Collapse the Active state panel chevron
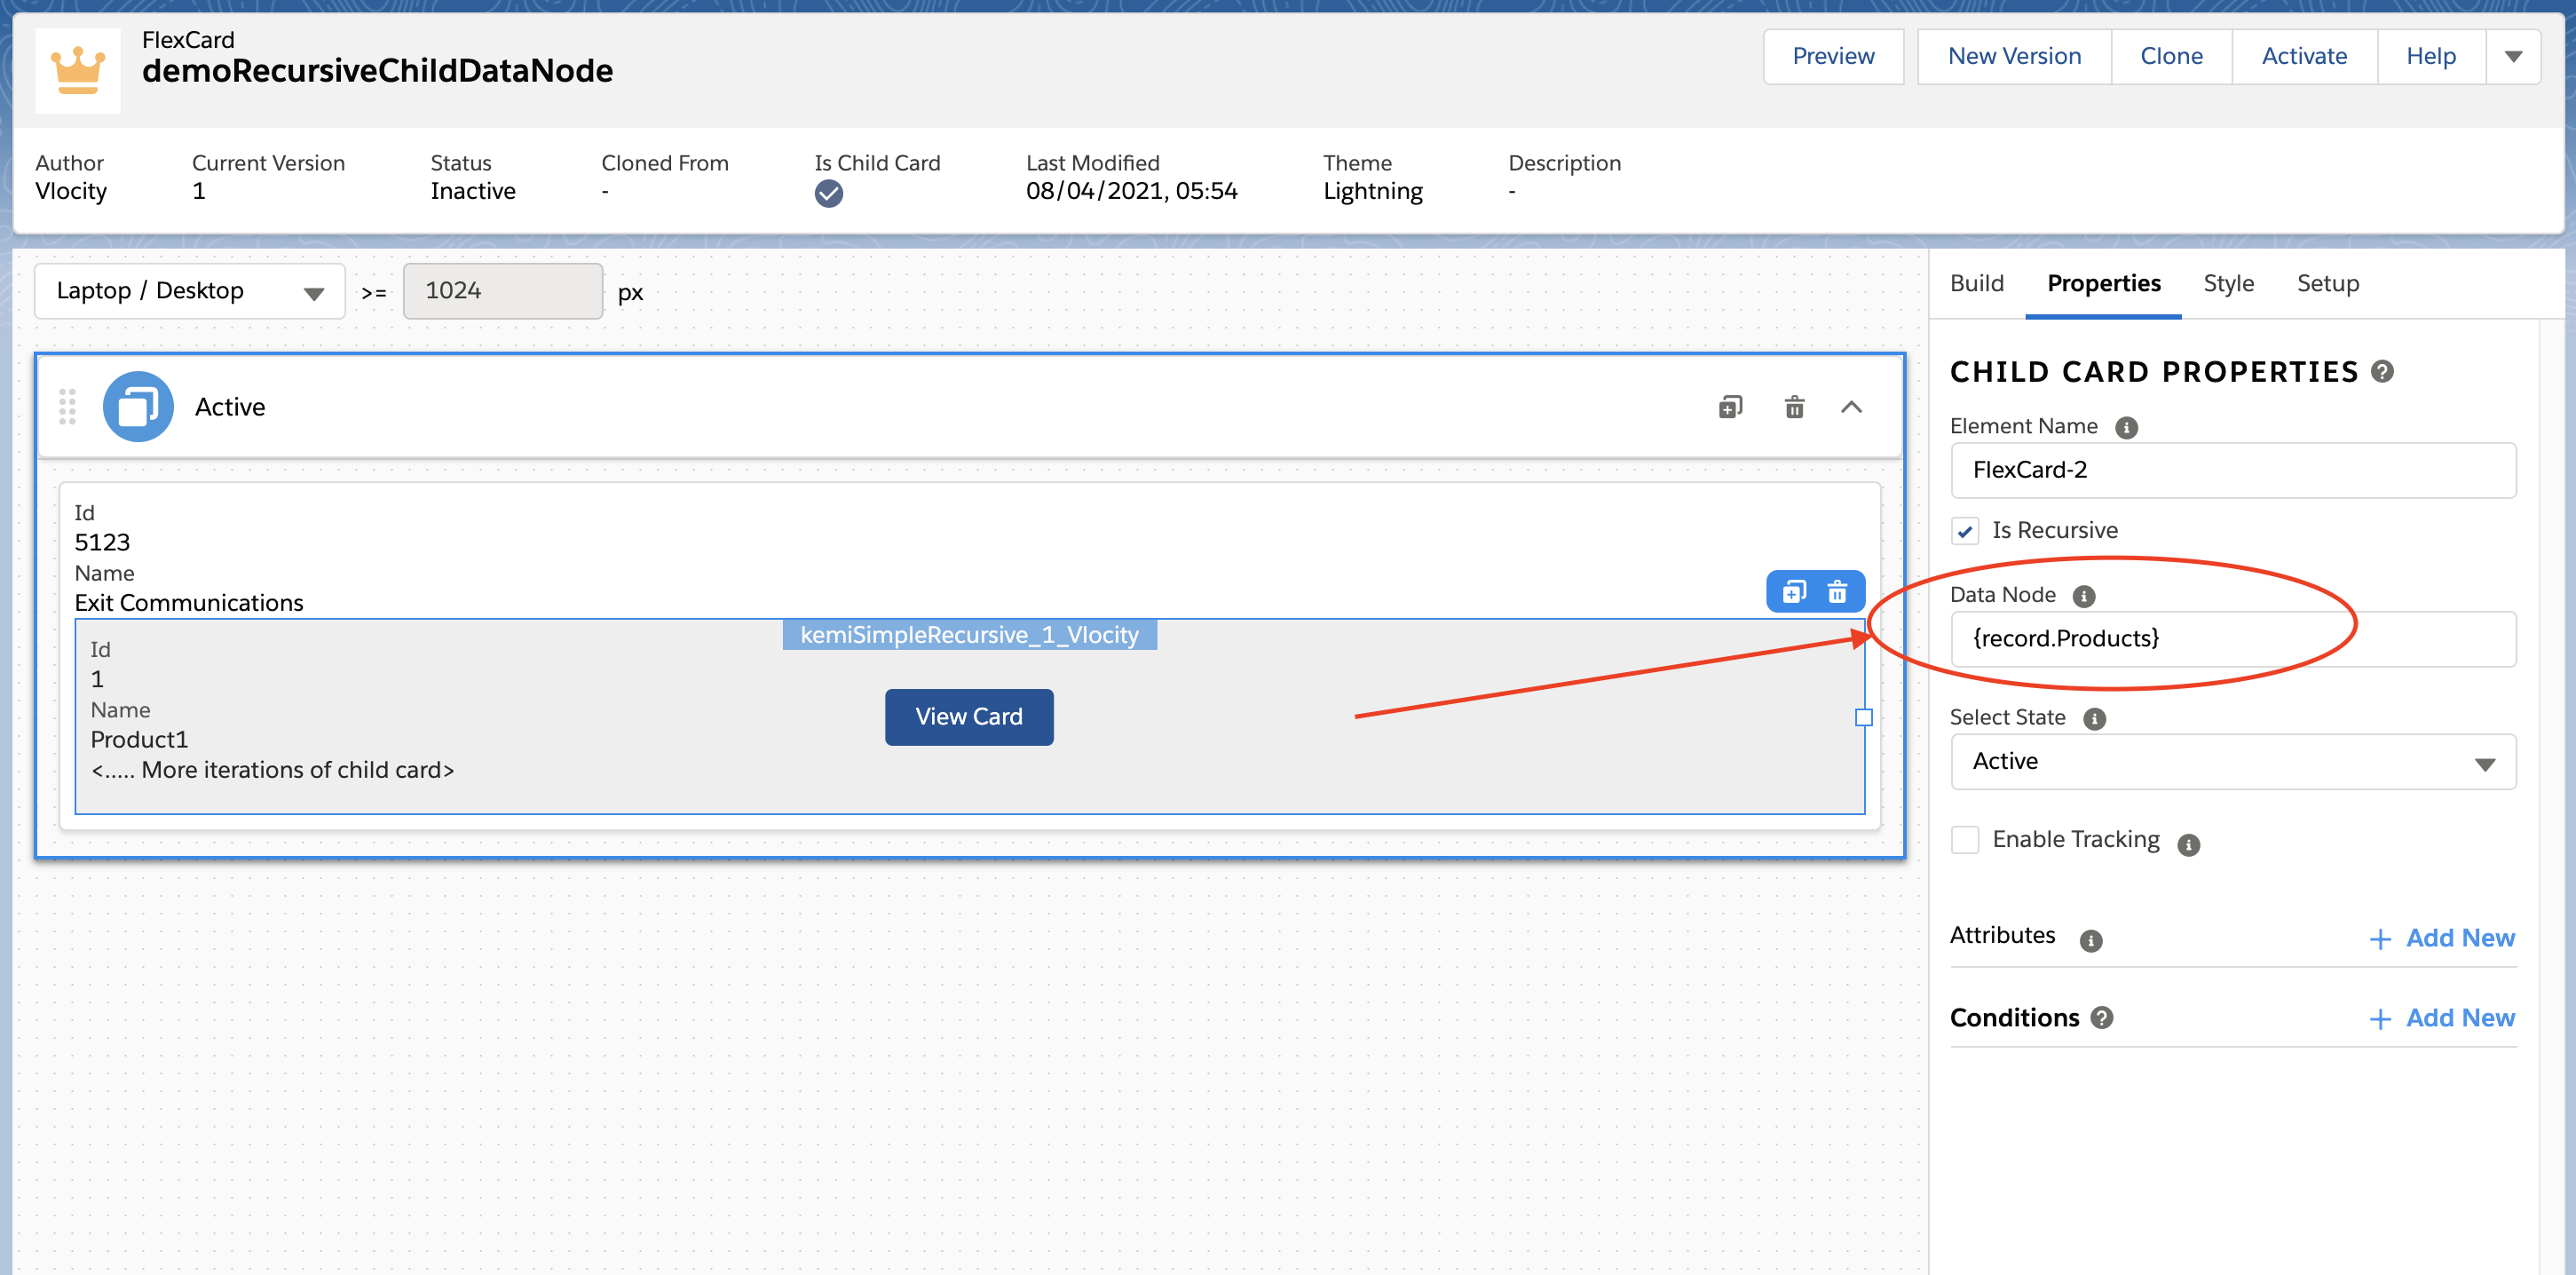The width and height of the screenshot is (2576, 1275). click(x=1851, y=407)
